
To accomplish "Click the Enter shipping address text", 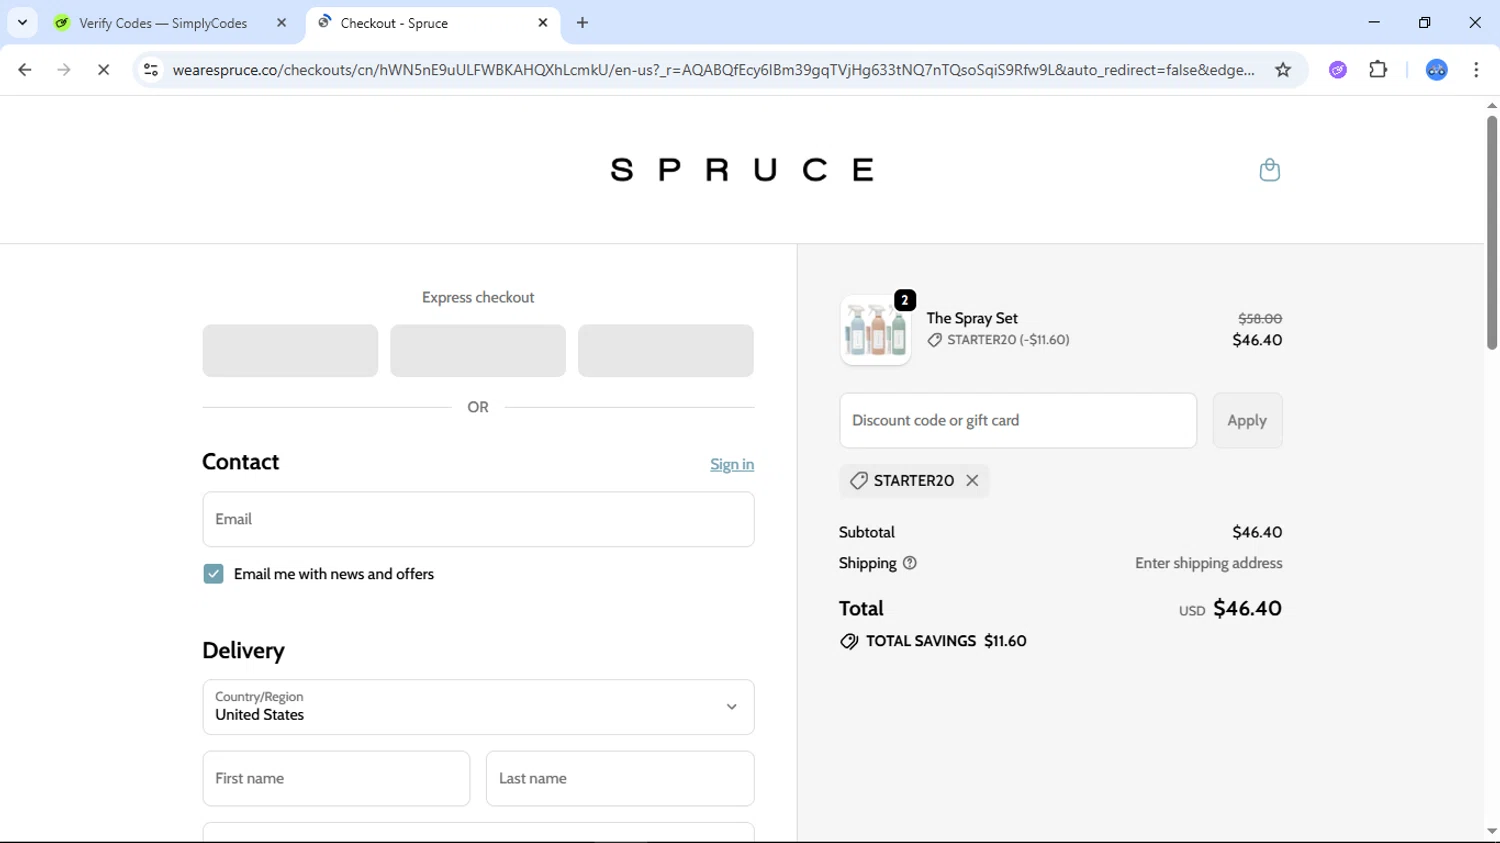I will click(1208, 563).
